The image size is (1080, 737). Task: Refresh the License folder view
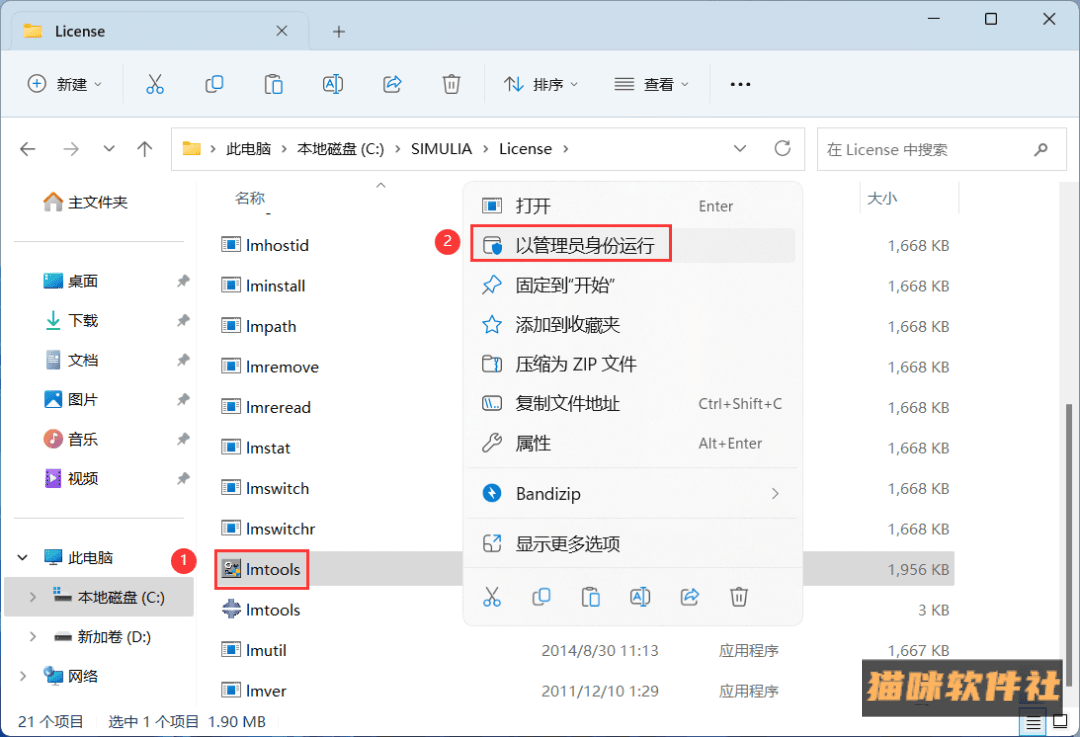pos(782,148)
